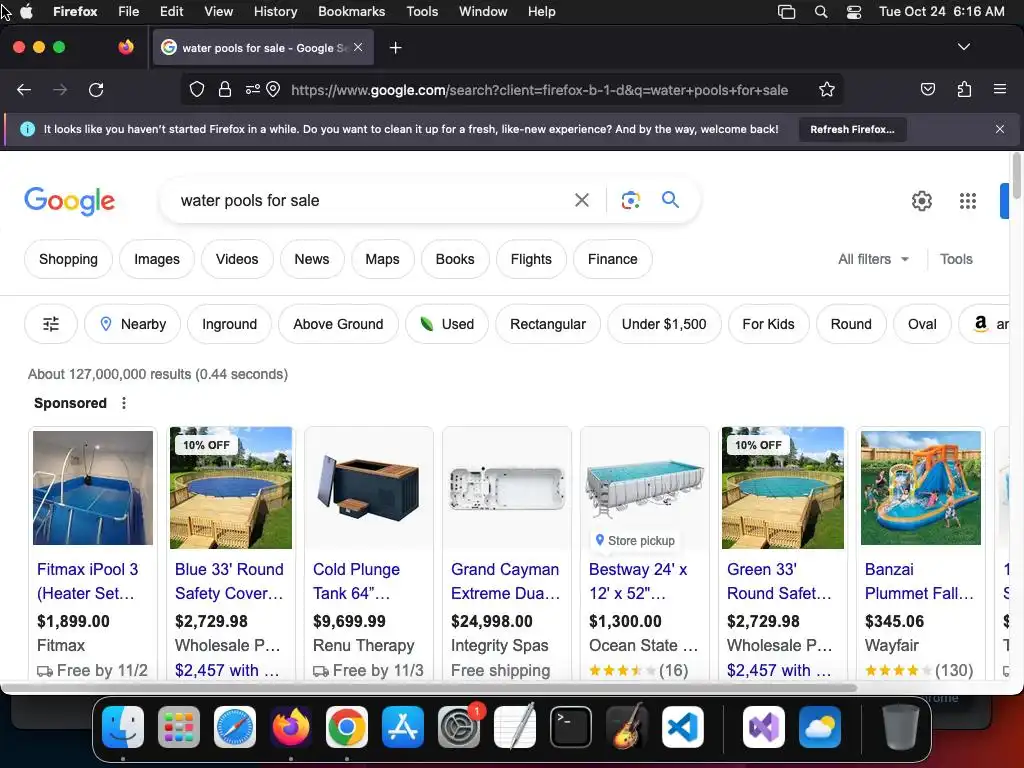Viewport: 1024px width, 768px height.
Task: Toggle the Used filter chip
Action: click(x=447, y=324)
